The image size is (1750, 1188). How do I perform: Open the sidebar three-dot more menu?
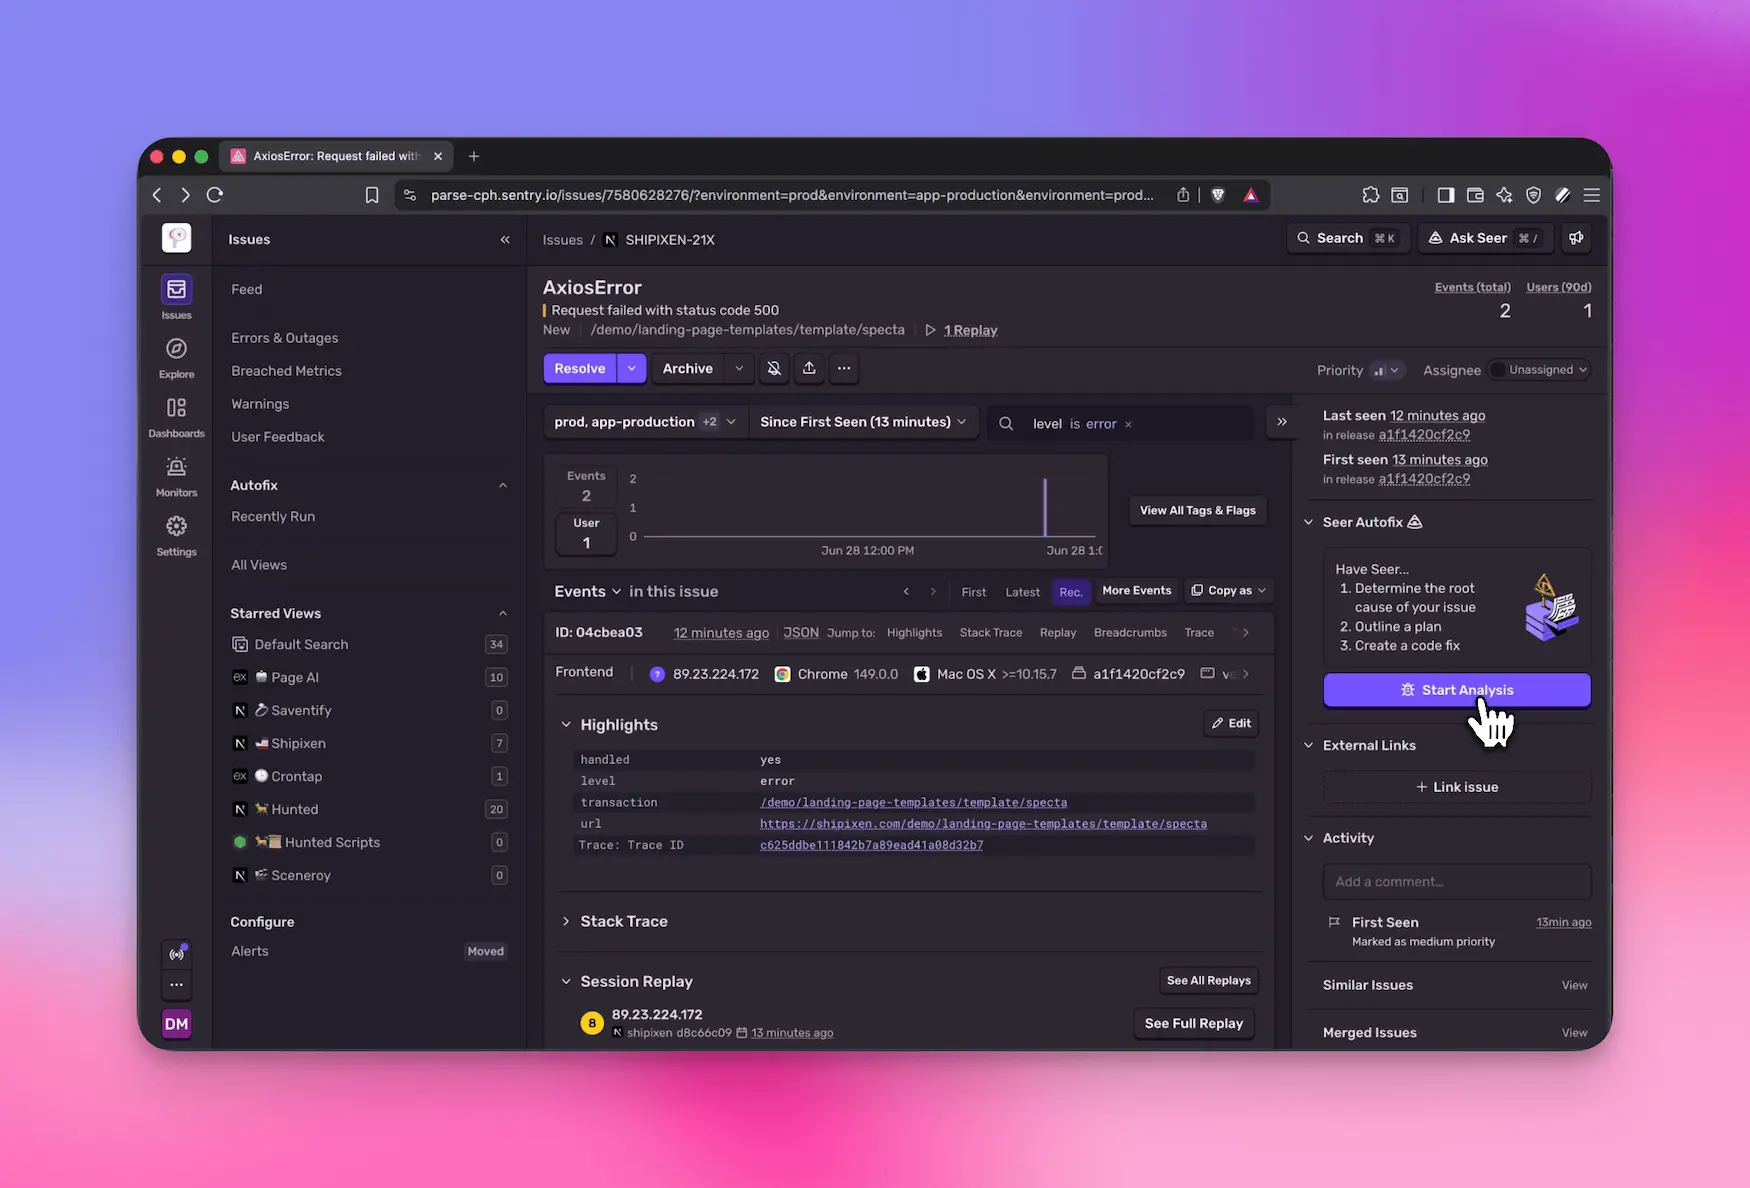click(x=176, y=985)
